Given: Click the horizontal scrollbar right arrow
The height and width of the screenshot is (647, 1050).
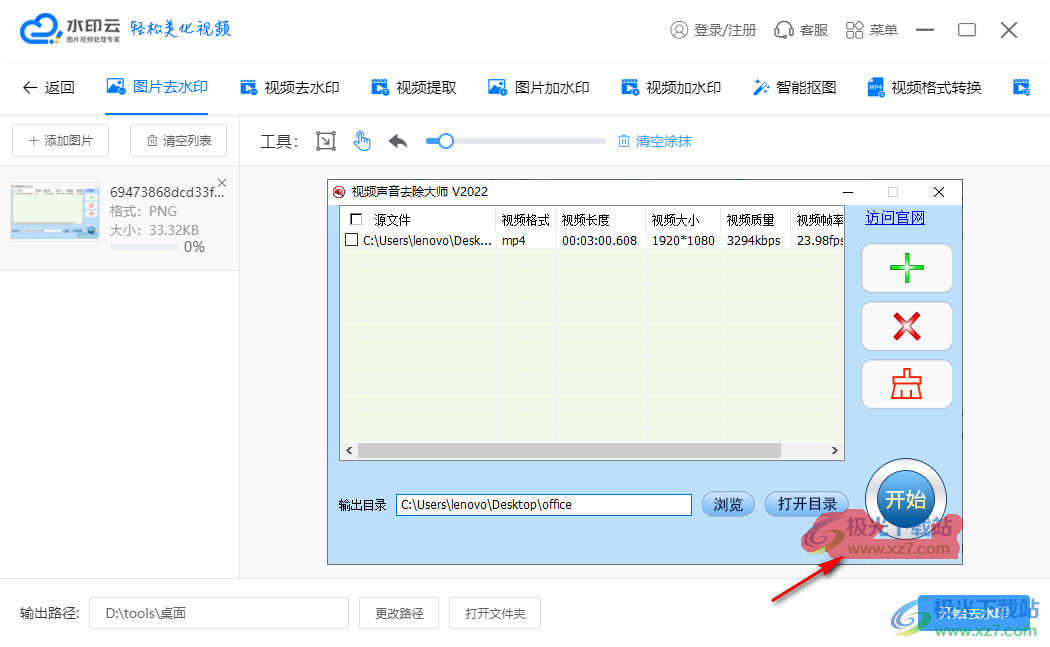Looking at the screenshot, I should [834, 451].
